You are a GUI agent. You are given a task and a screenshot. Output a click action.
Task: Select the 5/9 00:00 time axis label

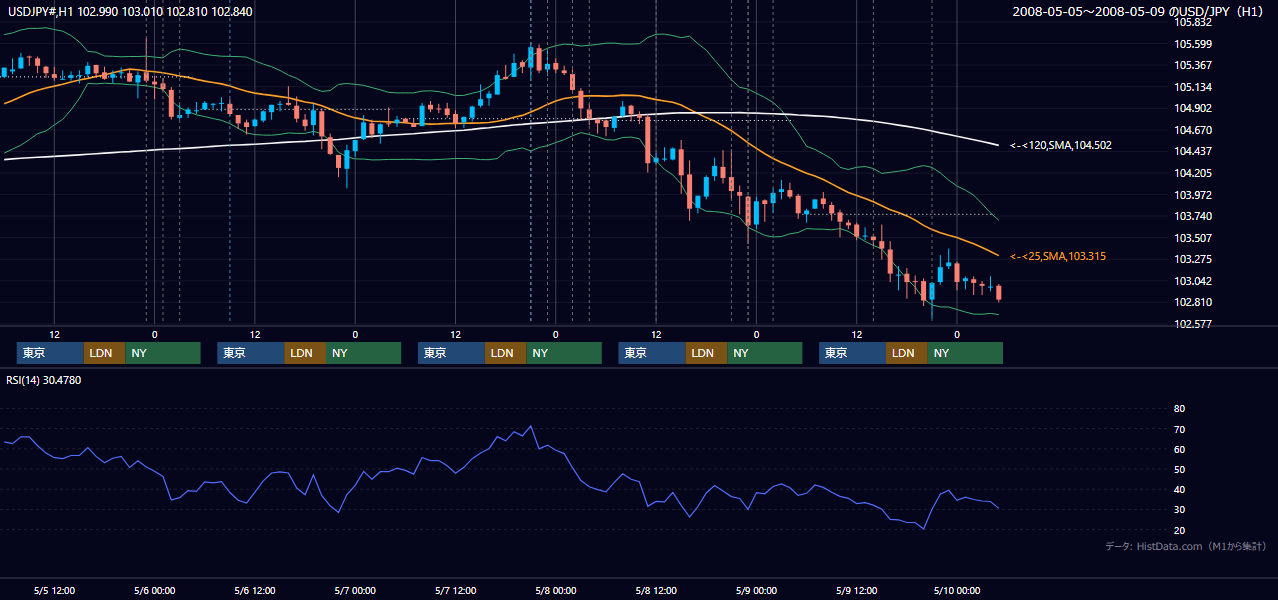coord(756,590)
